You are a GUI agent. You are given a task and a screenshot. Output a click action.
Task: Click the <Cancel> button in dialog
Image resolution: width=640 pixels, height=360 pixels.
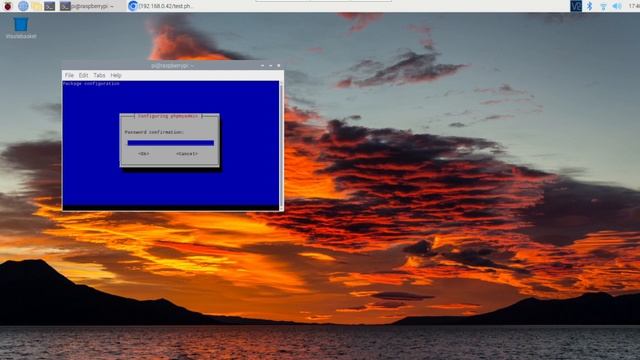pos(187,154)
